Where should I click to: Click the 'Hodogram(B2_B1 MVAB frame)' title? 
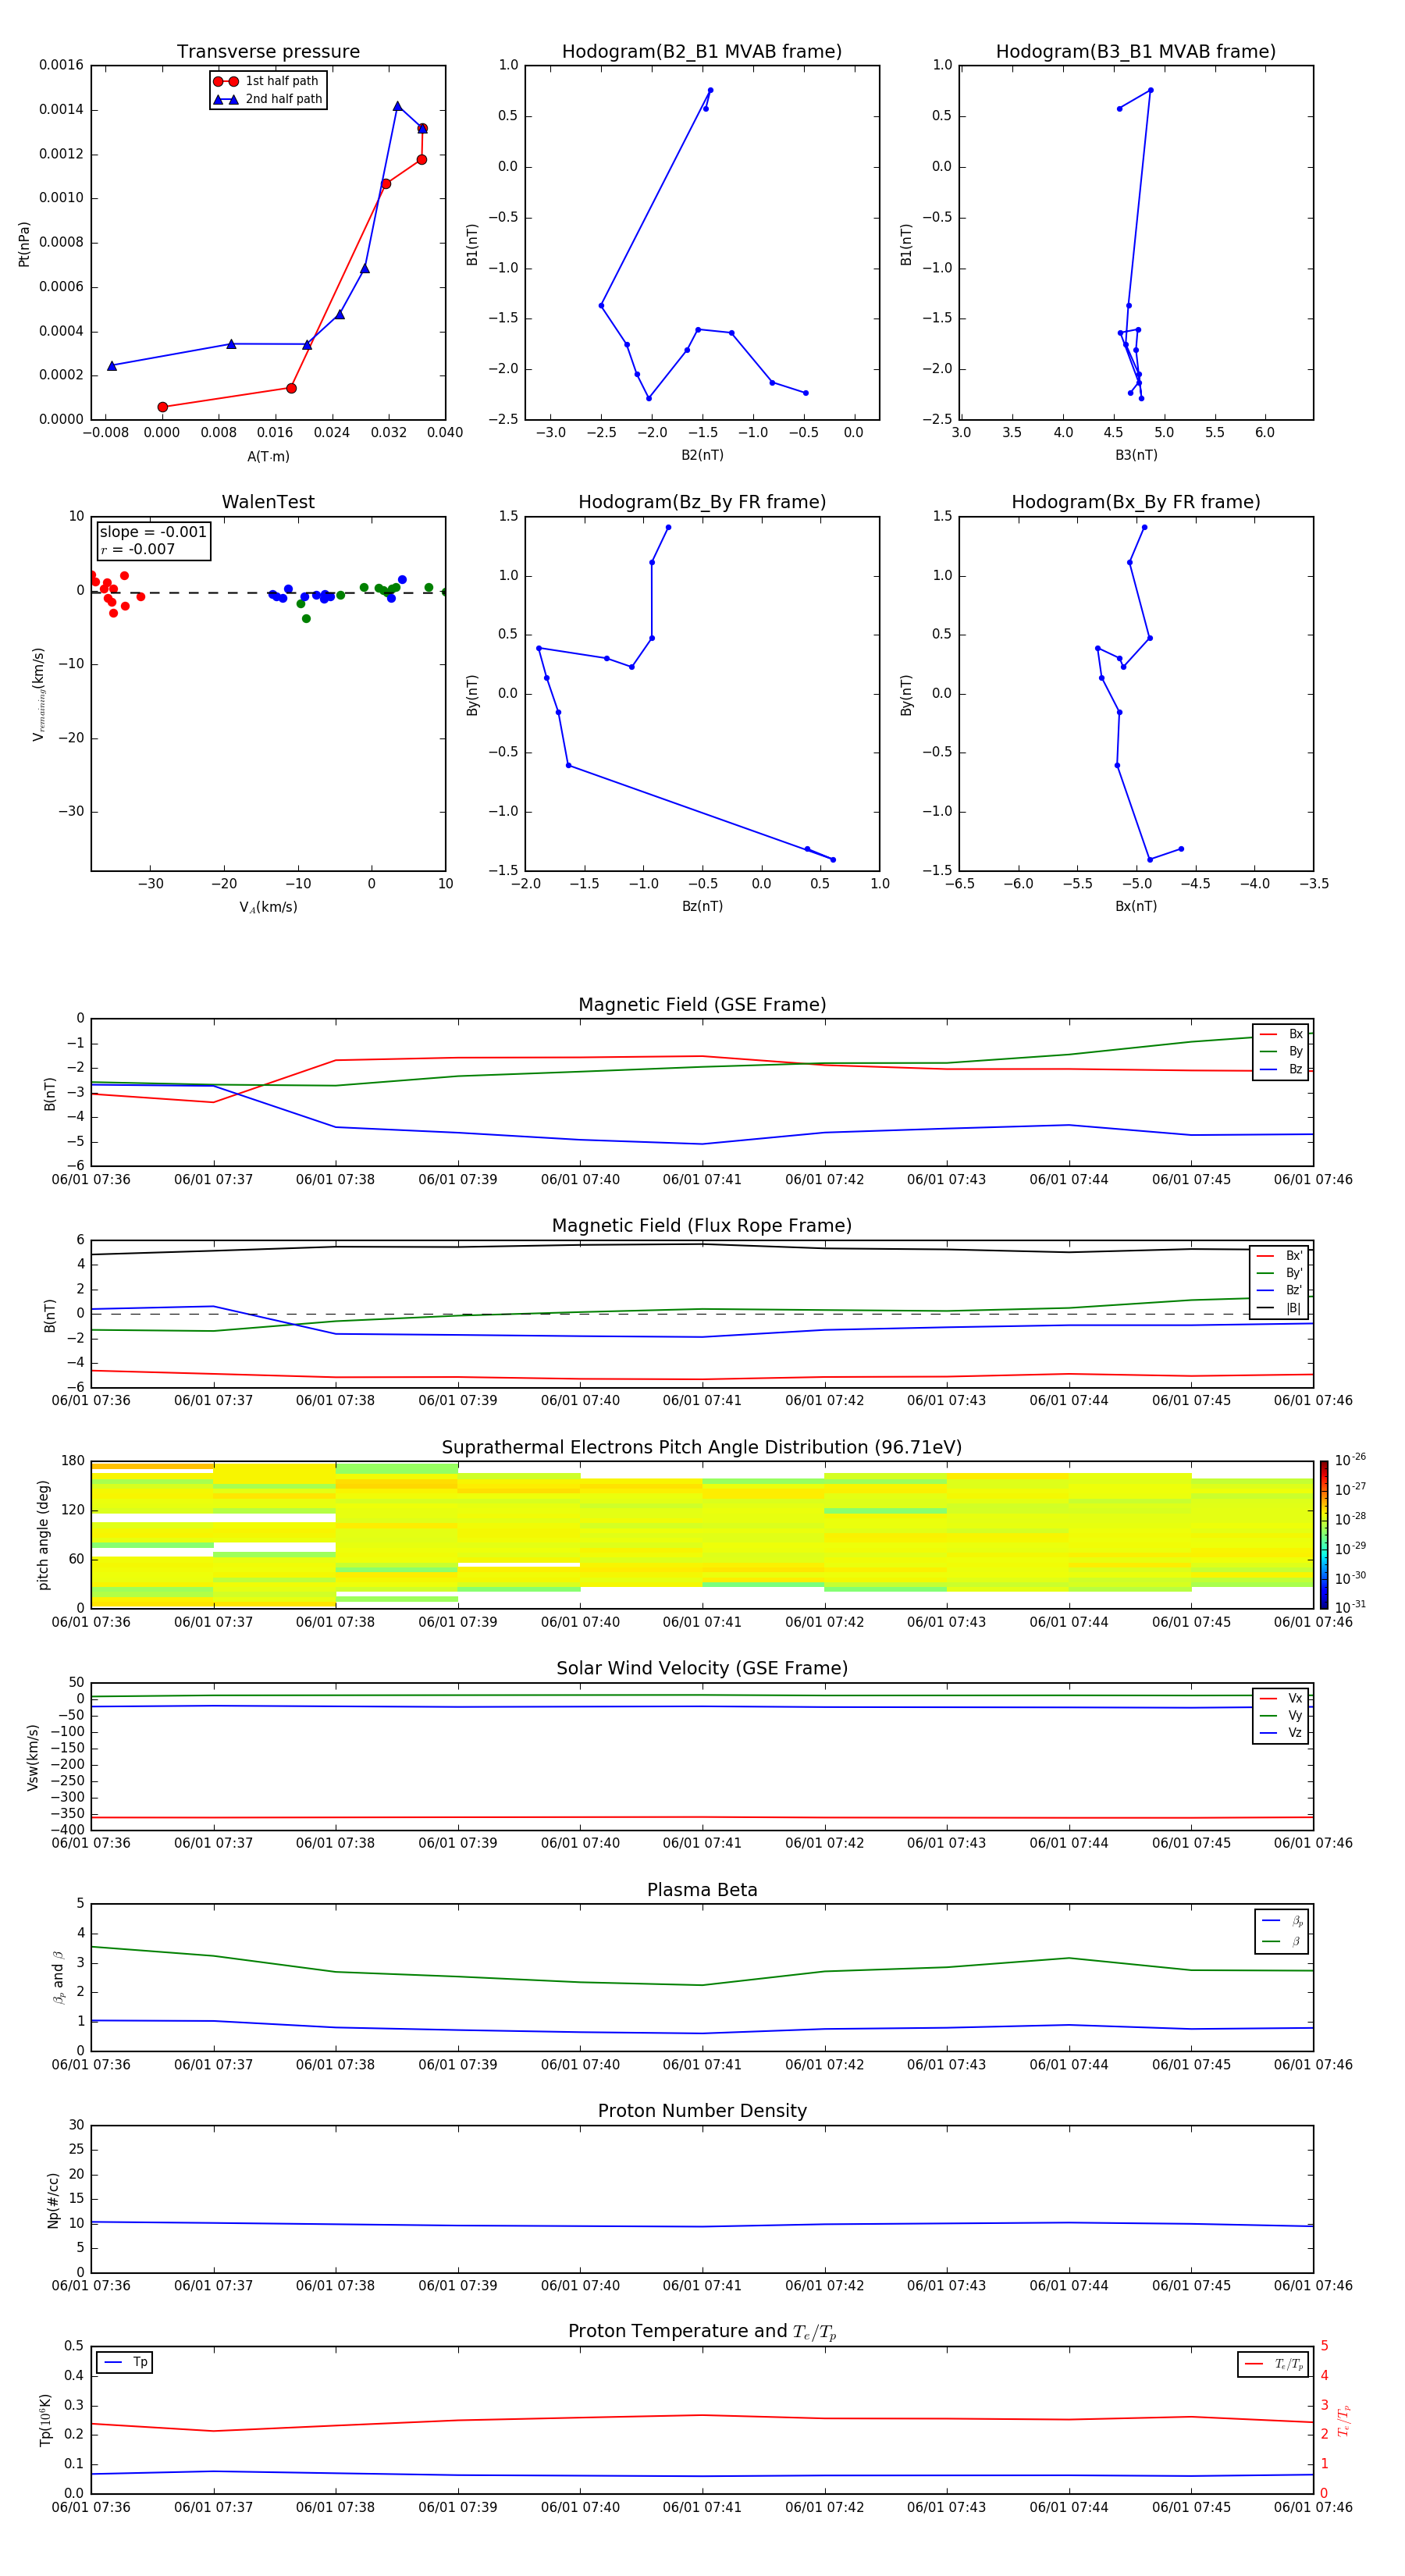pos(702,52)
